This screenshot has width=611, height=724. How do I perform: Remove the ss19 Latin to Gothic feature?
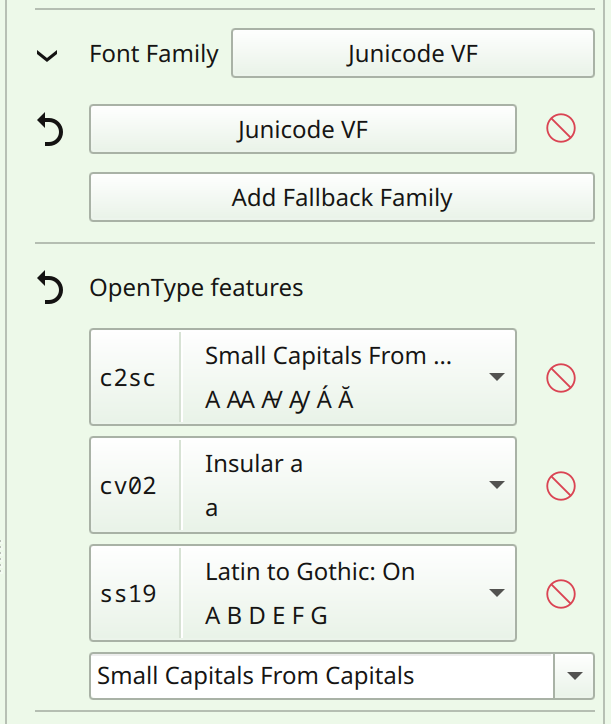coord(561,594)
